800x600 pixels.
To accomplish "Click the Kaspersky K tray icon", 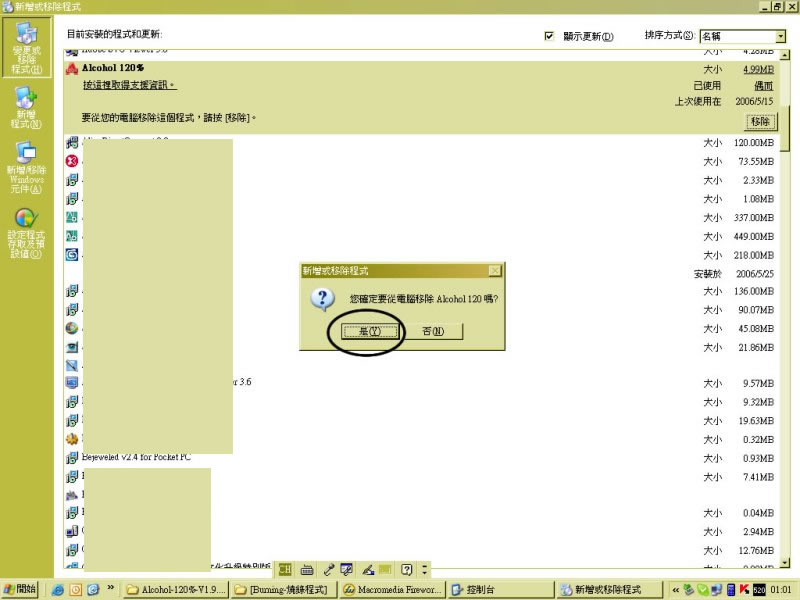I will point(744,590).
